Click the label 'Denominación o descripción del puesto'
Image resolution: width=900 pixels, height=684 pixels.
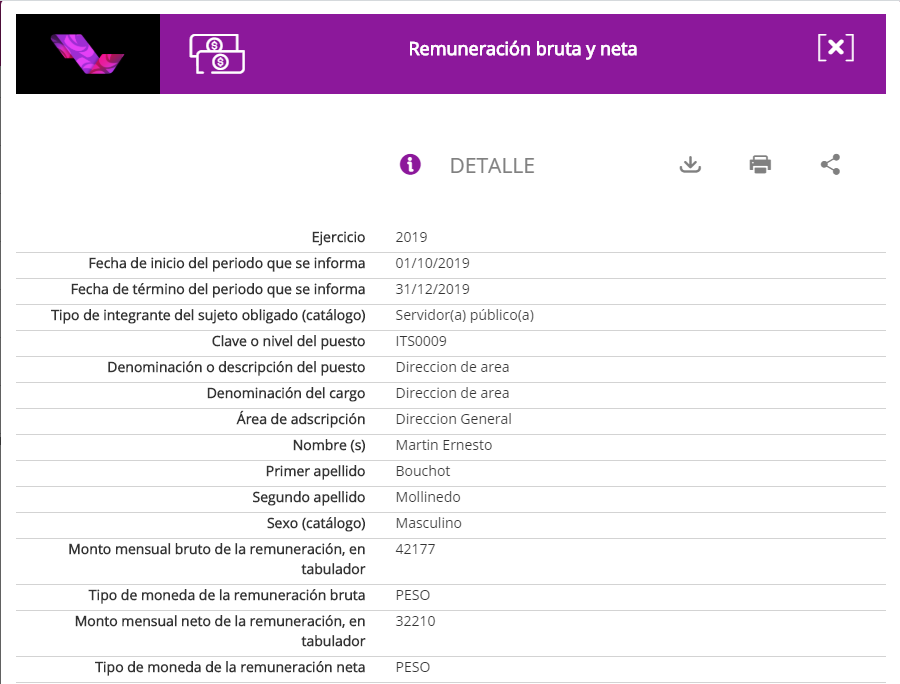coord(236,367)
